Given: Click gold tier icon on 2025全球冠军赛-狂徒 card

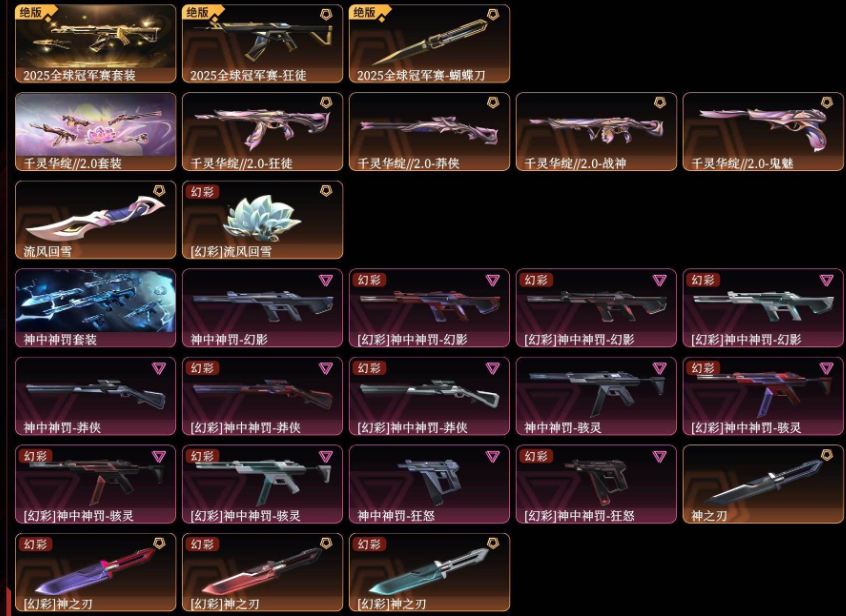Looking at the screenshot, I should (326, 15).
